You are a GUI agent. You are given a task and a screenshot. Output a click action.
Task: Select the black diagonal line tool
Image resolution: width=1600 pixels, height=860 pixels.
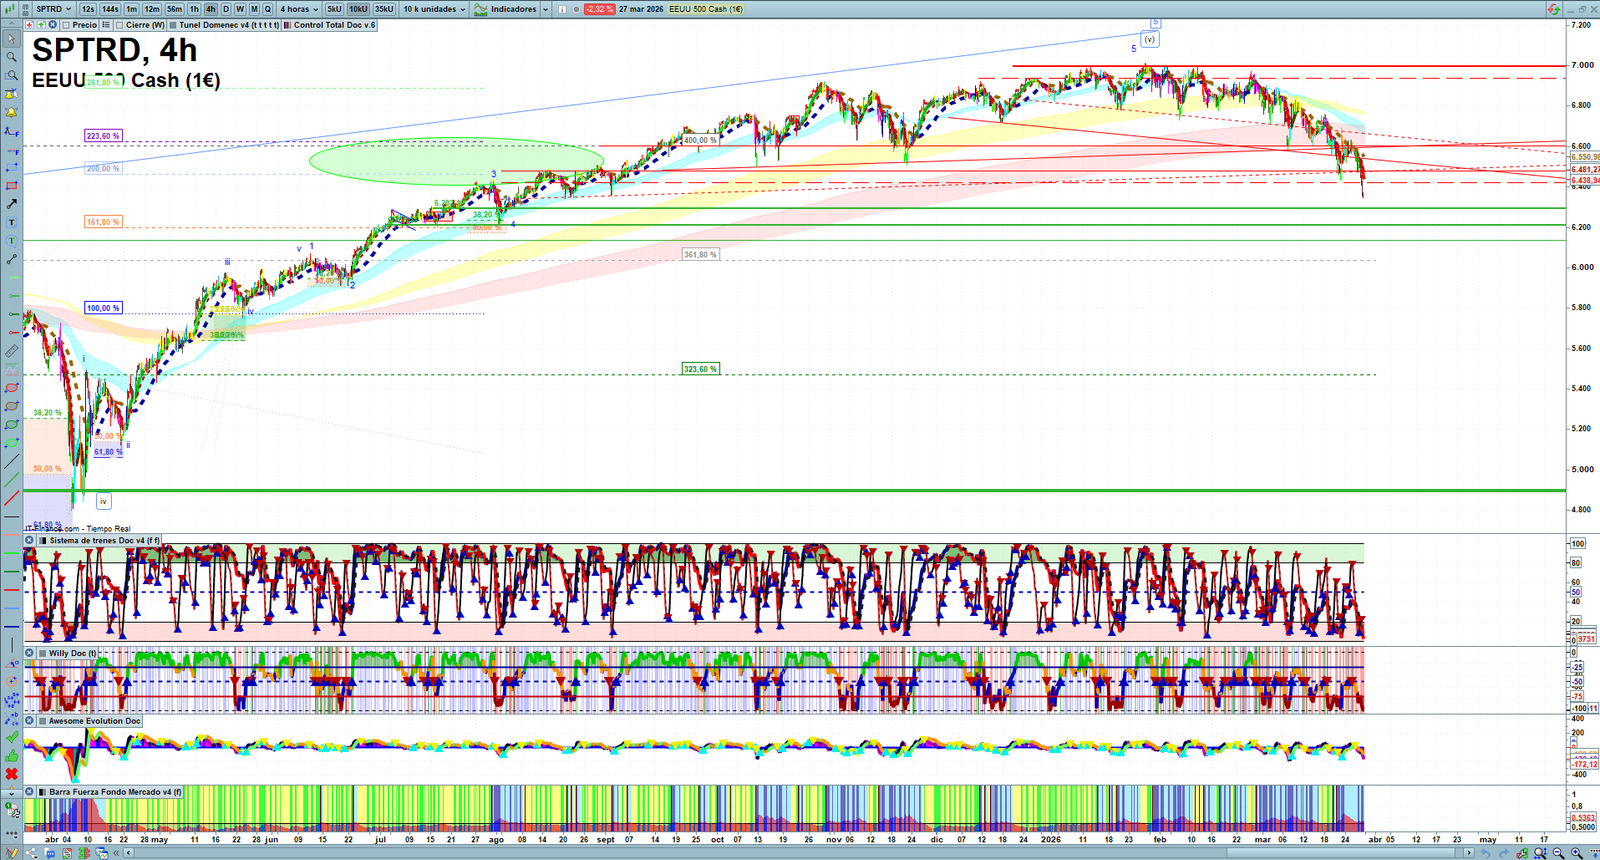pyautogui.click(x=11, y=461)
